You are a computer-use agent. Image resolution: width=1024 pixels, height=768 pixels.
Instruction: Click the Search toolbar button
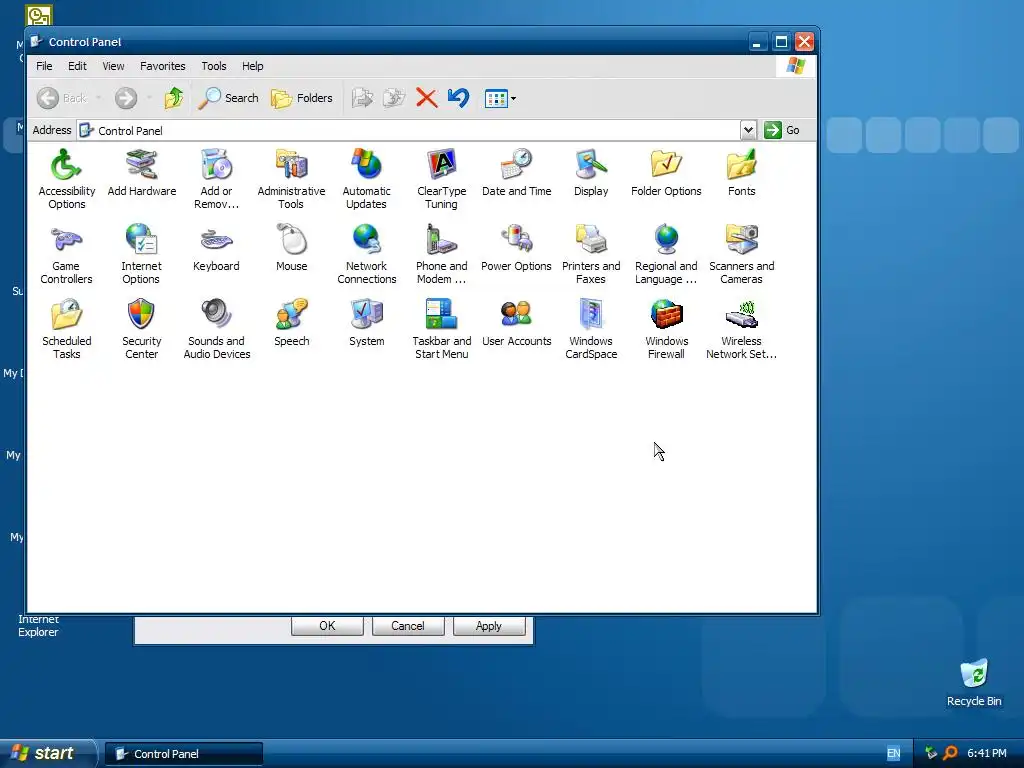[229, 98]
